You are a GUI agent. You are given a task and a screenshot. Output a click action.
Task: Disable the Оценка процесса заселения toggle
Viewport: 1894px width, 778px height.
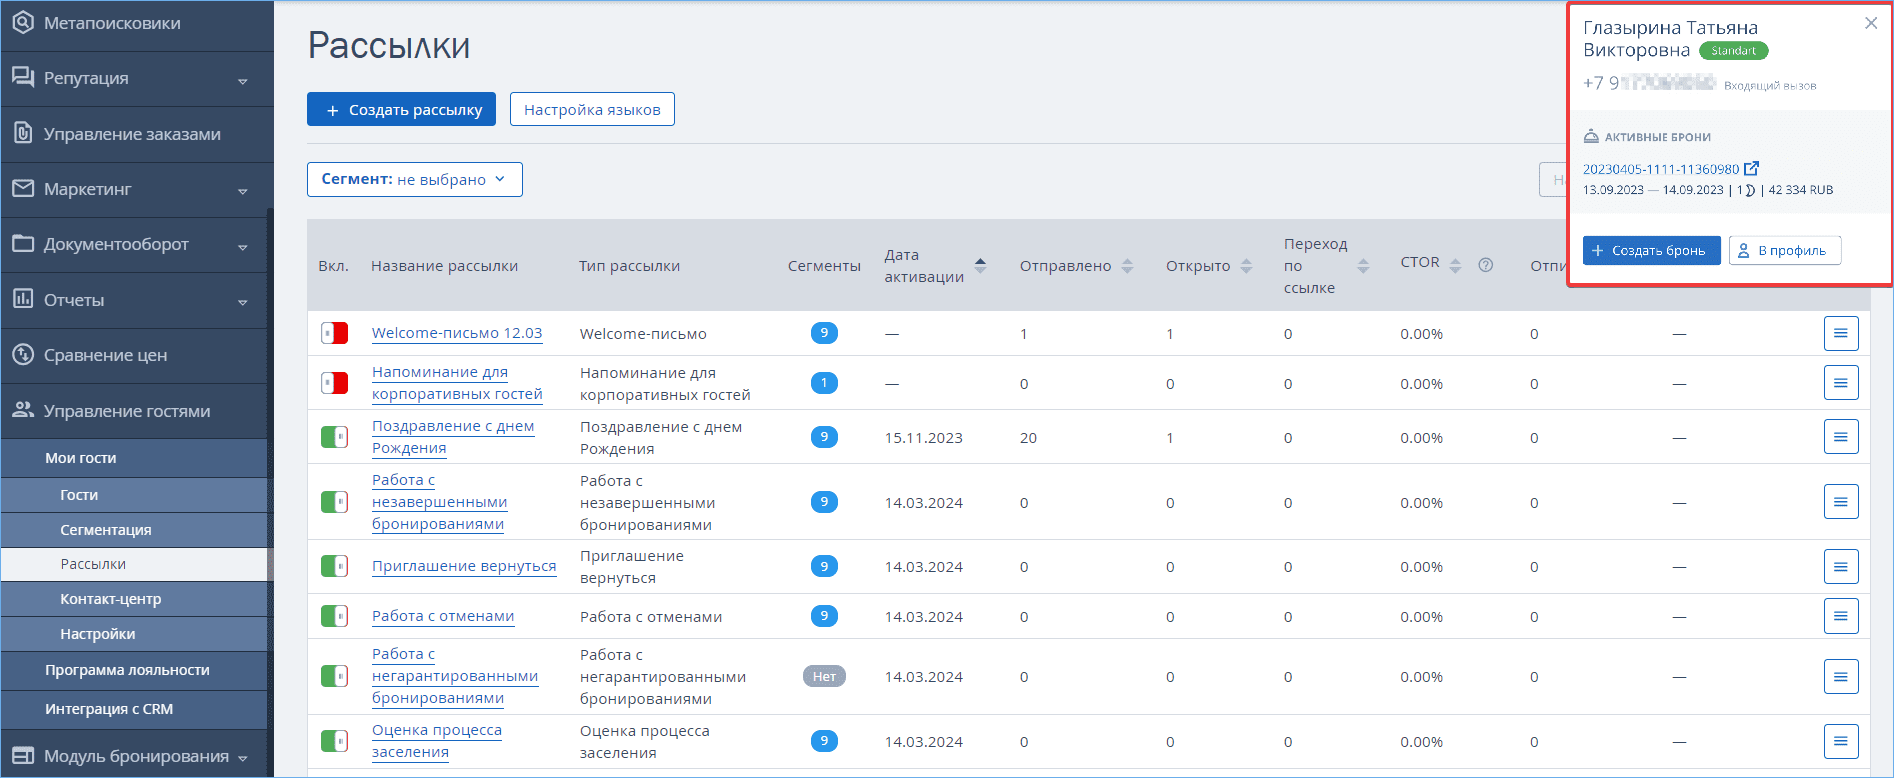coord(334,742)
